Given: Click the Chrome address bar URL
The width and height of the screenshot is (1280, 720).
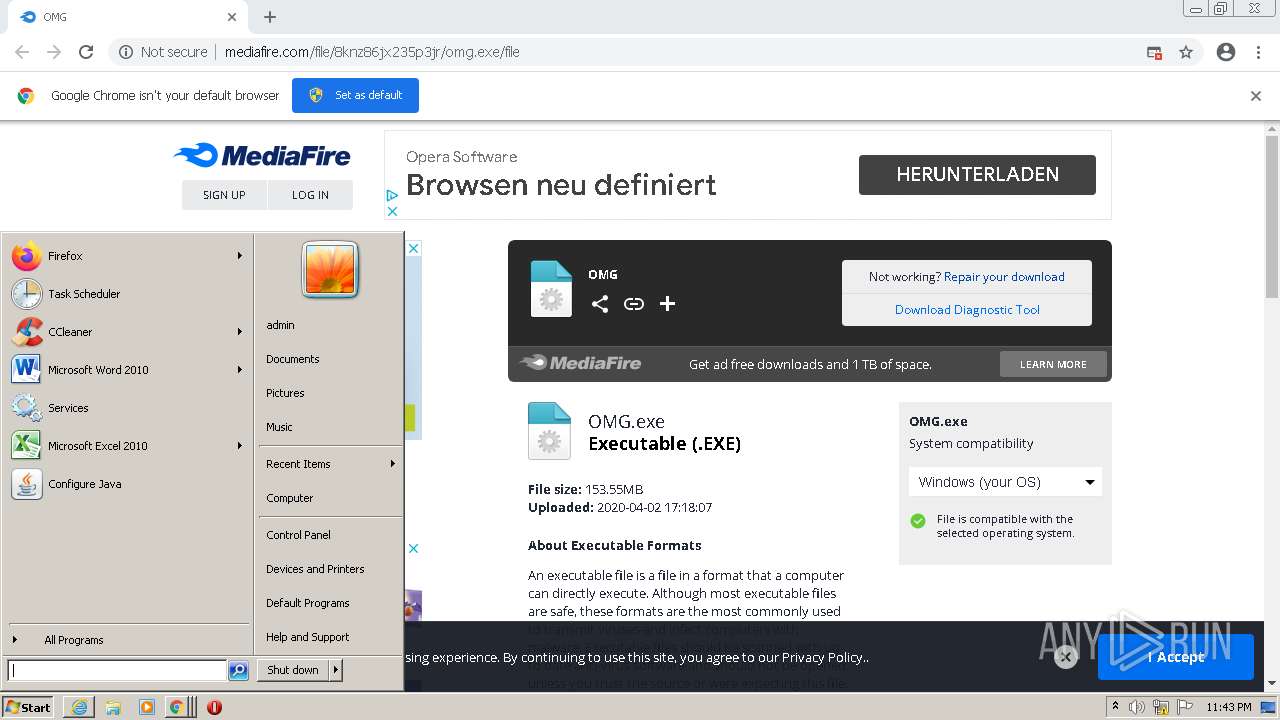Looking at the screenshot, I should (x=372, y=52).
